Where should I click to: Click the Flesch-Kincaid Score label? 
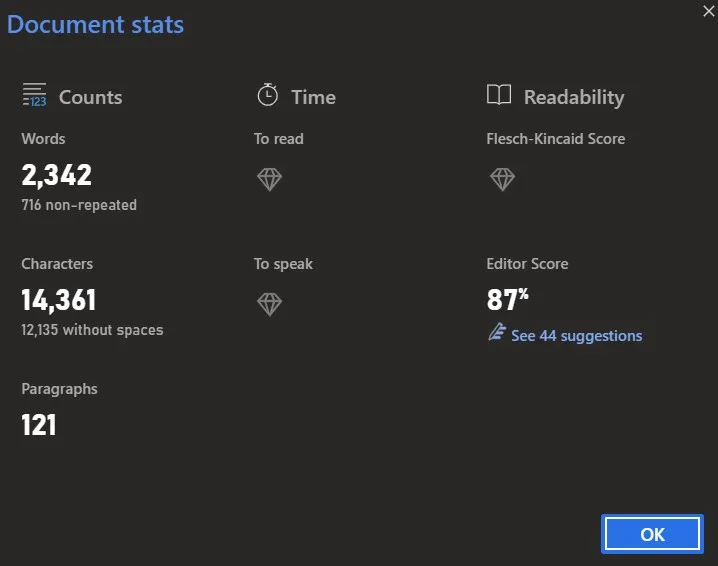point(555,139)
